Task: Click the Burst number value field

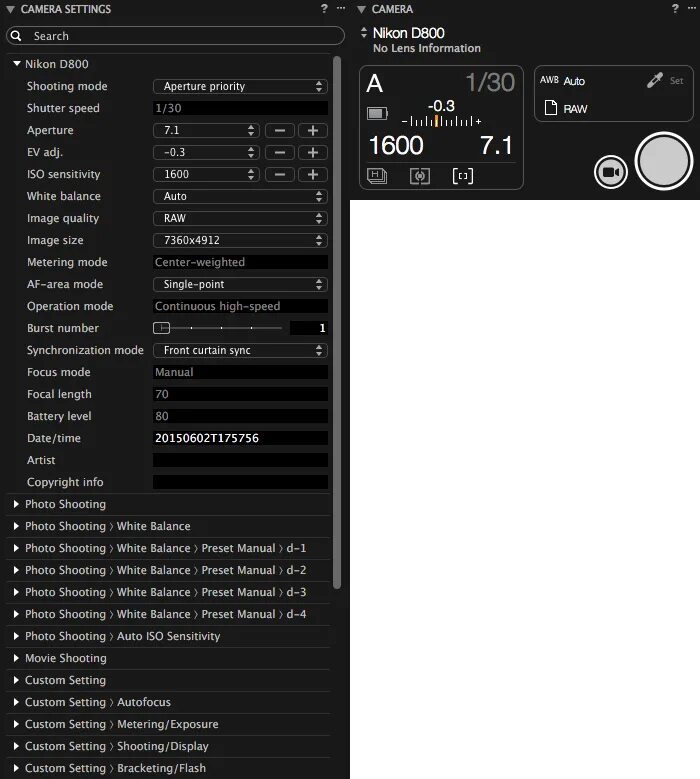Action: pyautogui.click(x=309, y=328)
